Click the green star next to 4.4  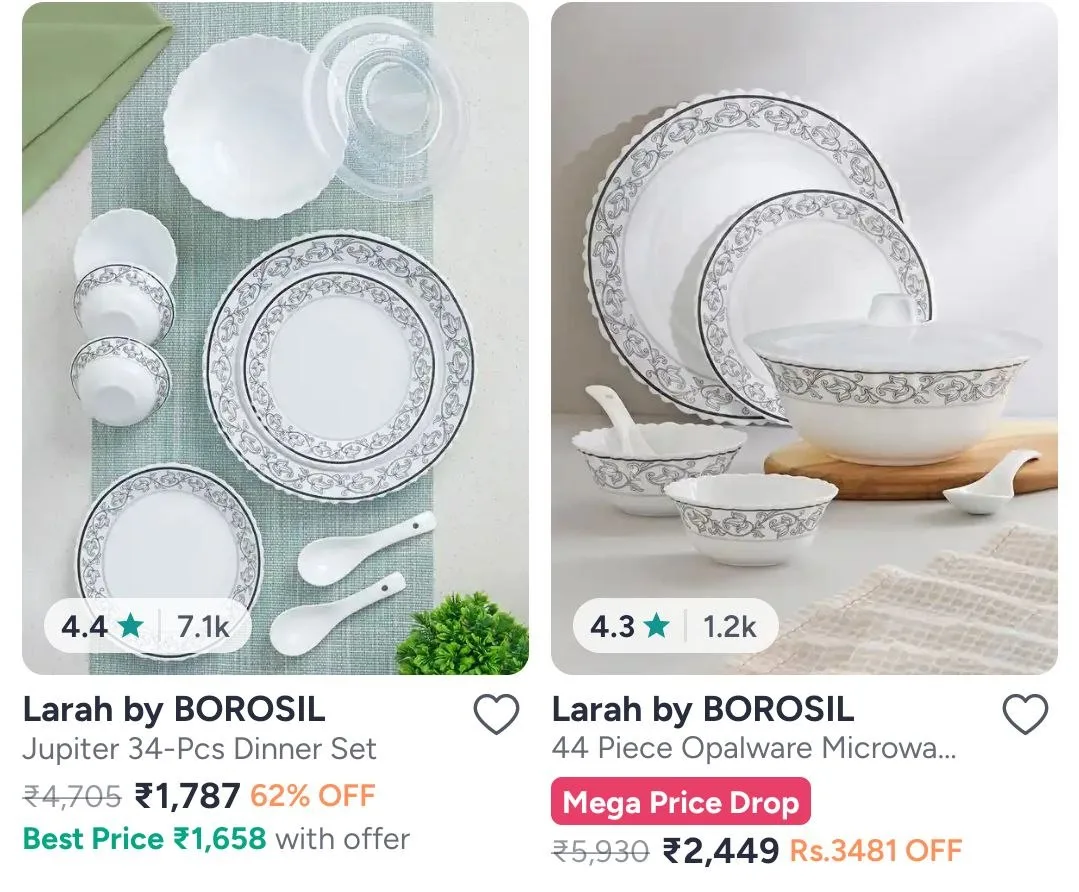coord(130,626)
